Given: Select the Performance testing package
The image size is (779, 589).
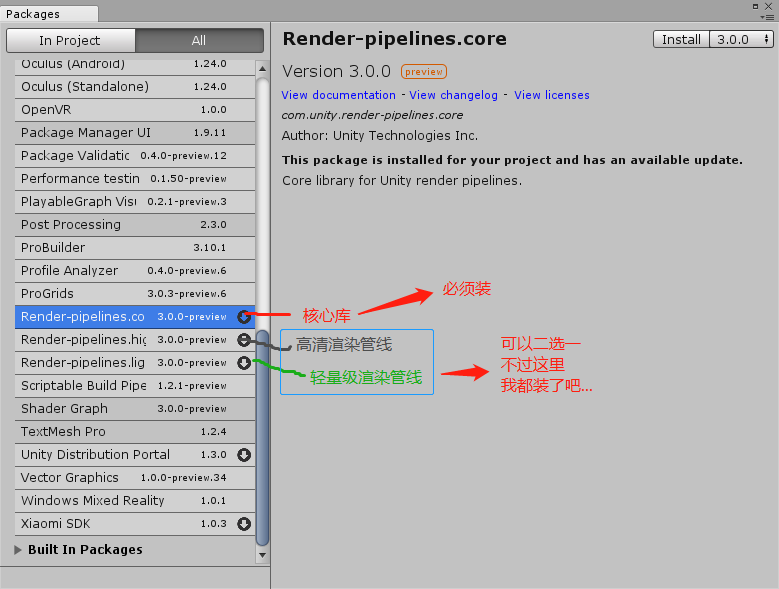Looking at the screenshot, I should click(x=135, y=179).
